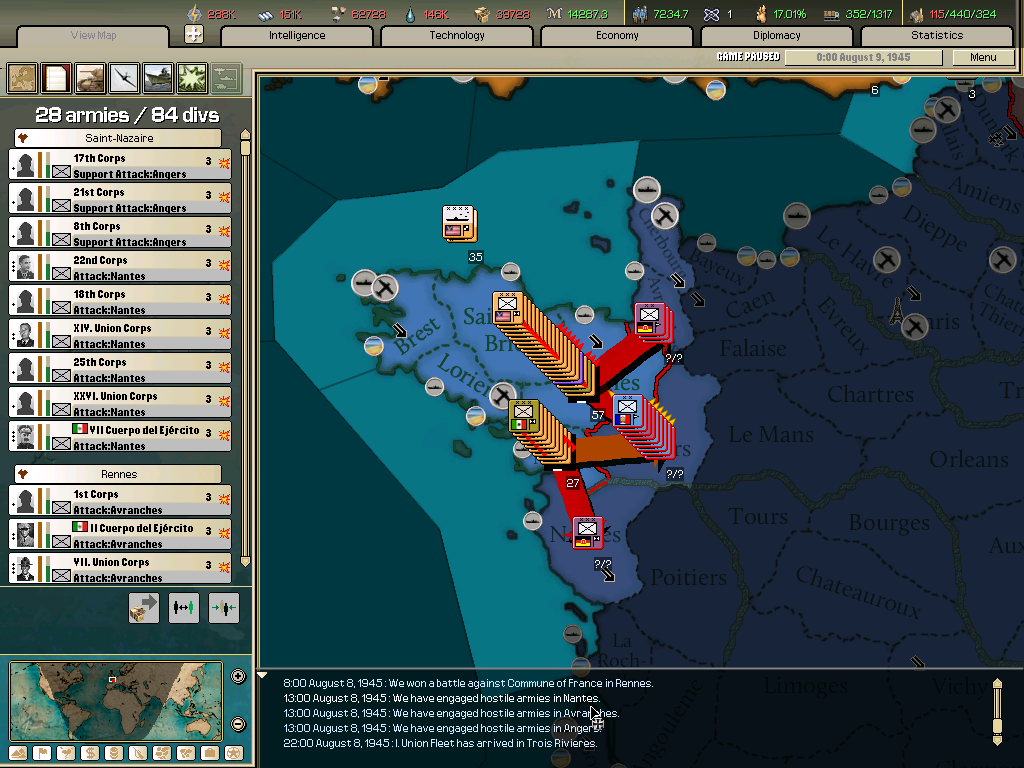Click the Statistics screen header
This screenshot has width=1024, height=768.
937,35
